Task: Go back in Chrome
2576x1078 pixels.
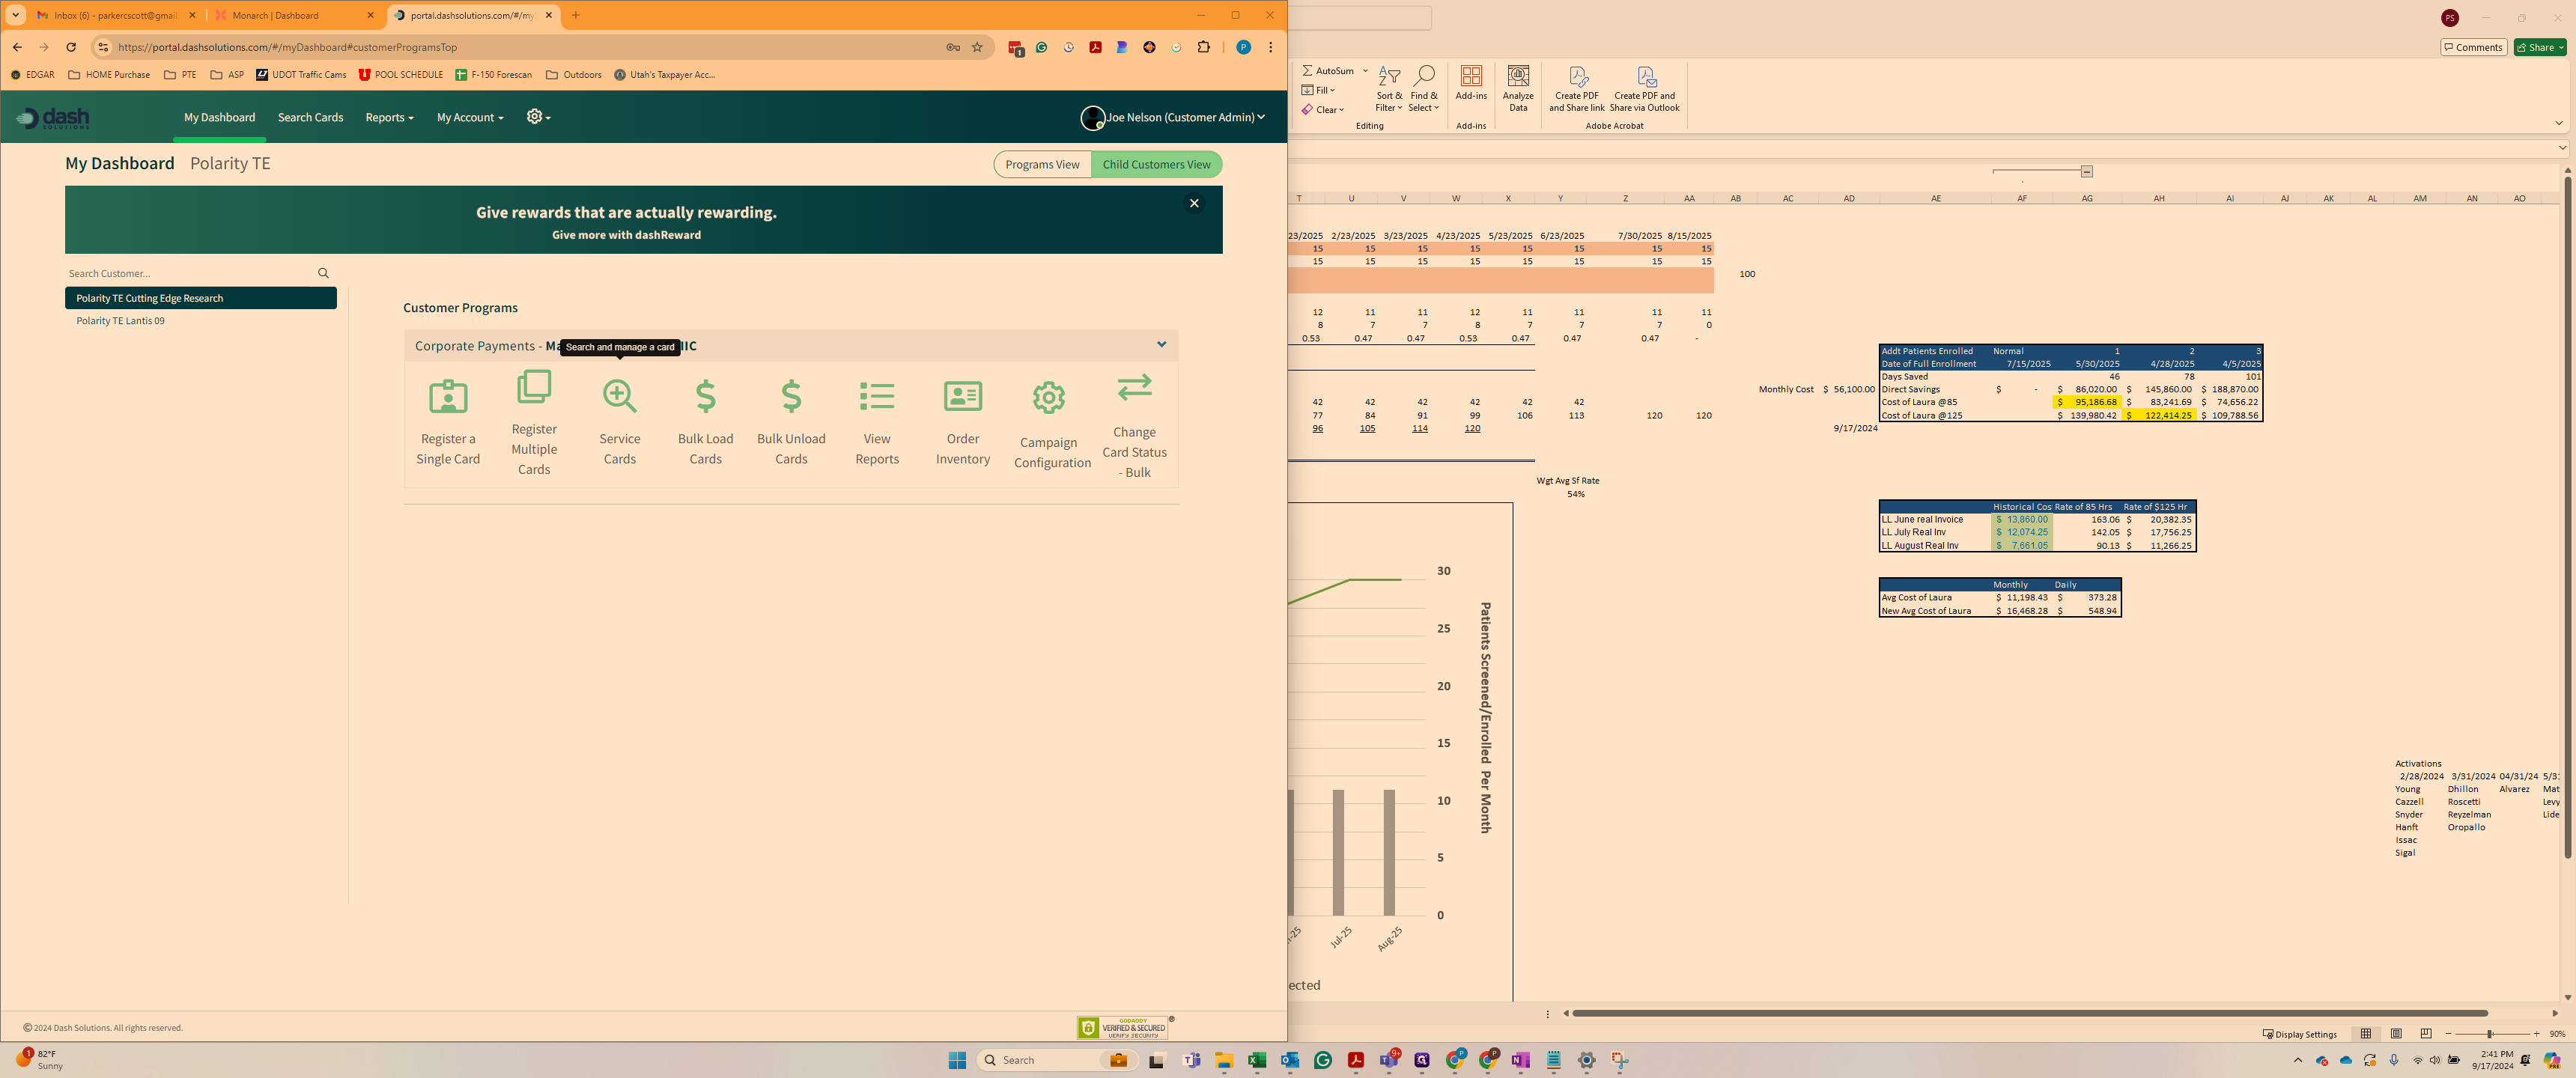Action: click(17, 47)
